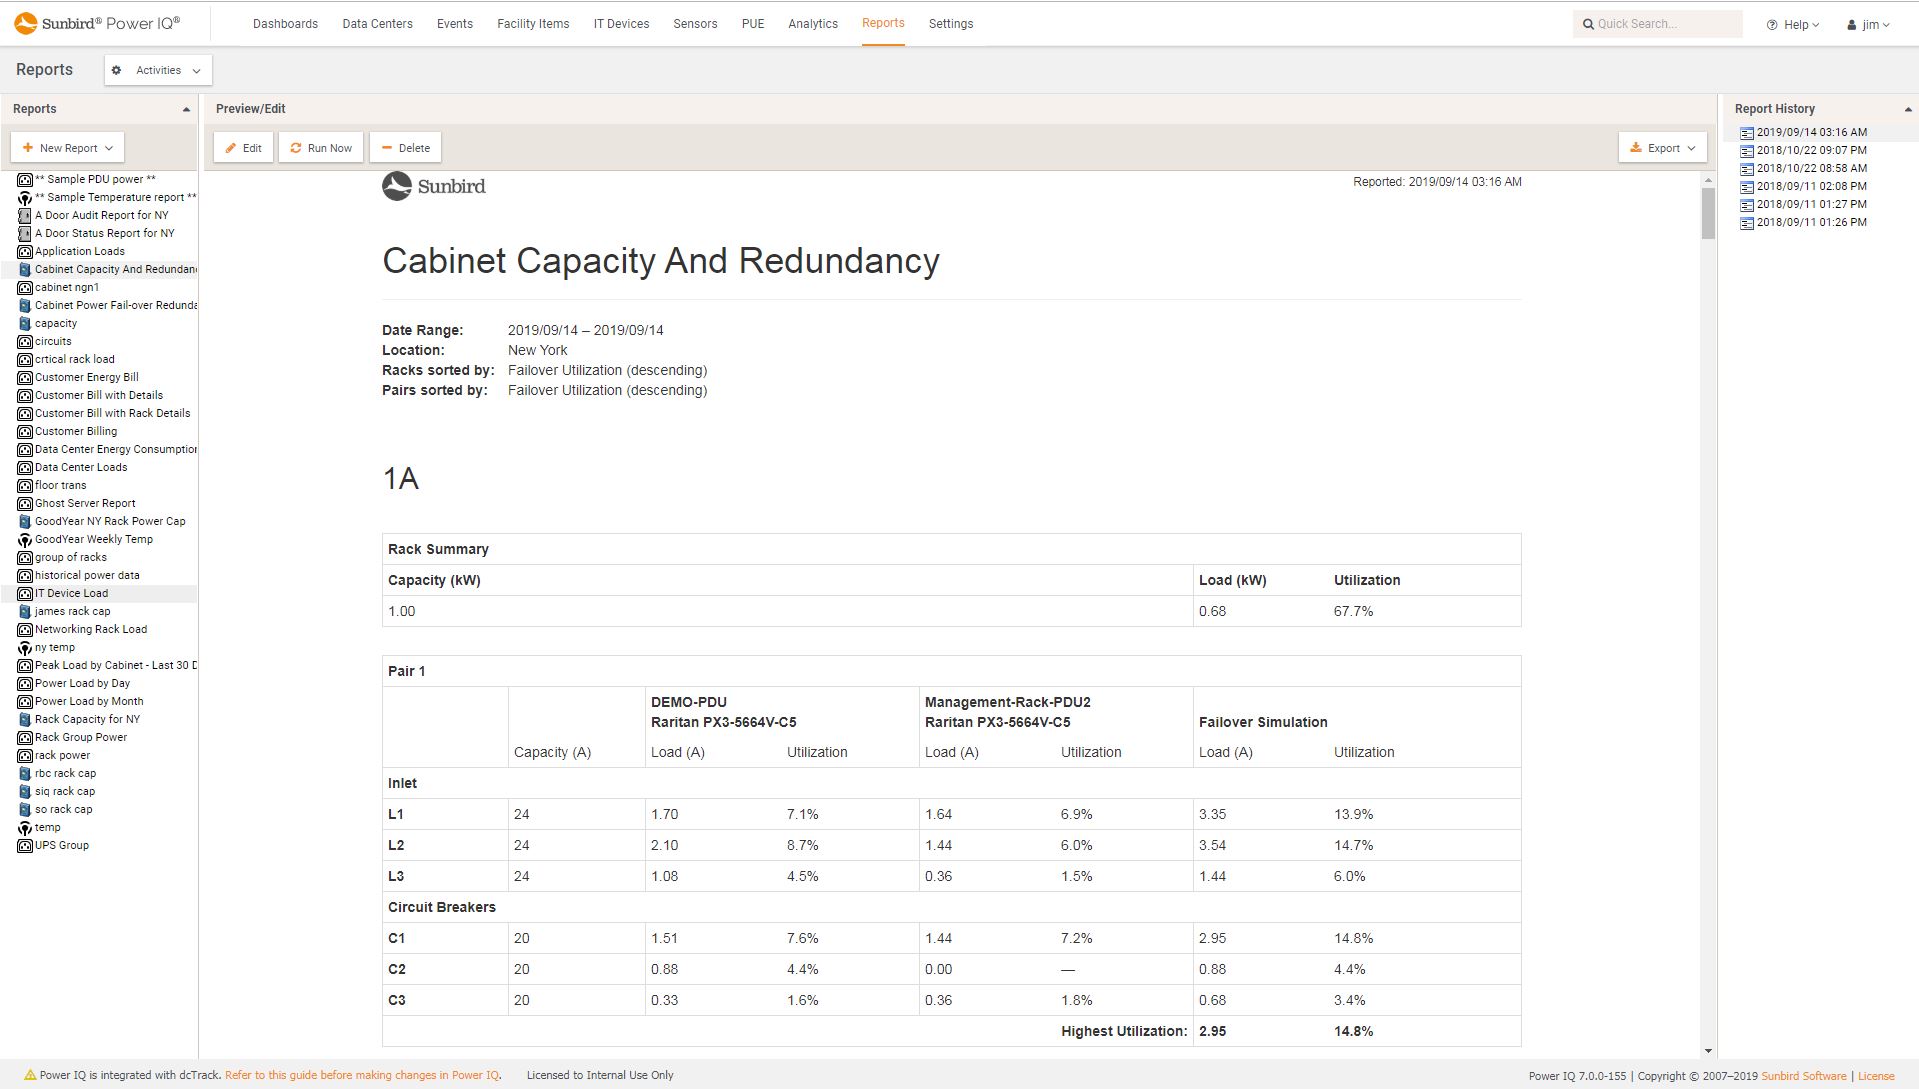Collapse the Reports panel
This screenshot has height=1089, width=1919.
pyautogui.click(x=184, y=108)
